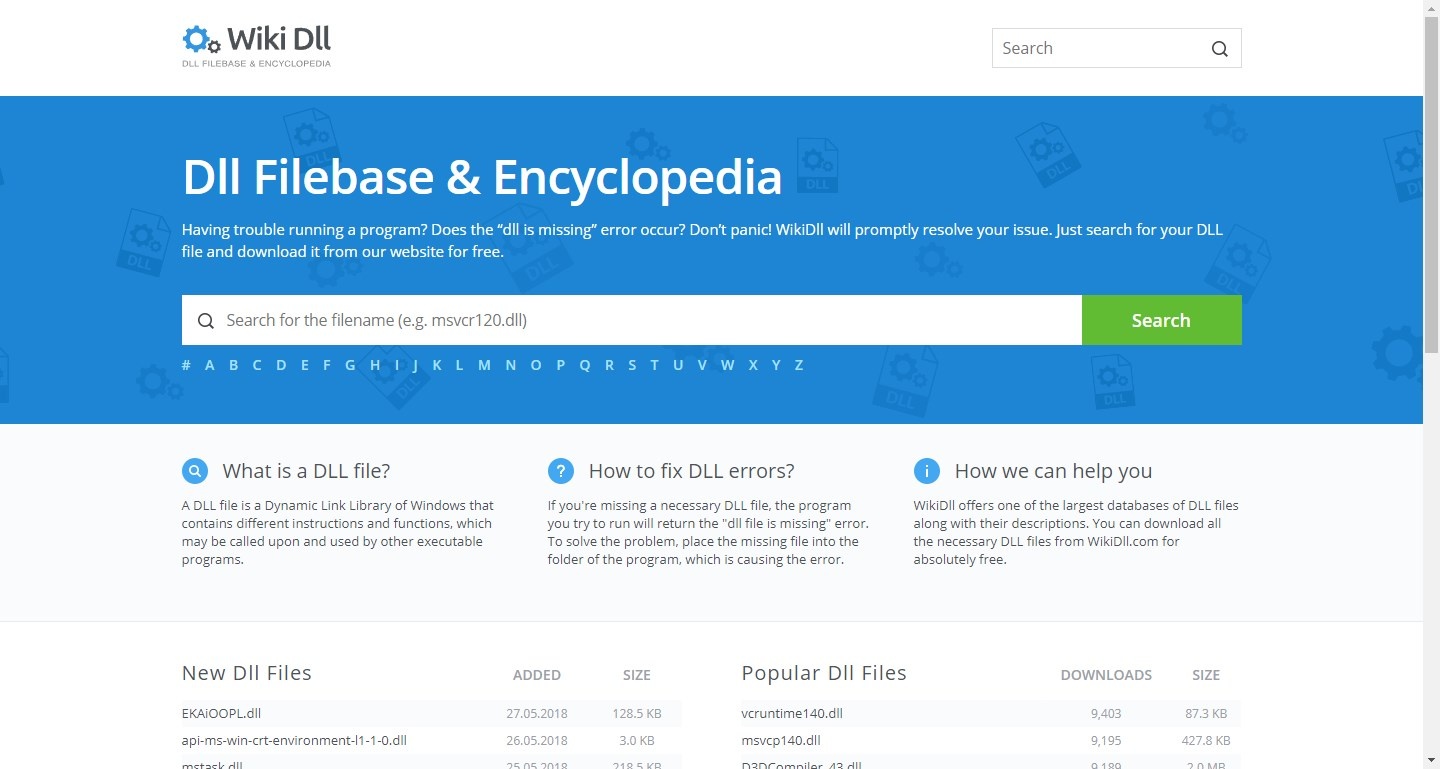Image resolution: width=1440 pixels, height=769 pixels.
Task: Click the '9,403' downloads value
Action: [1106, 714]
